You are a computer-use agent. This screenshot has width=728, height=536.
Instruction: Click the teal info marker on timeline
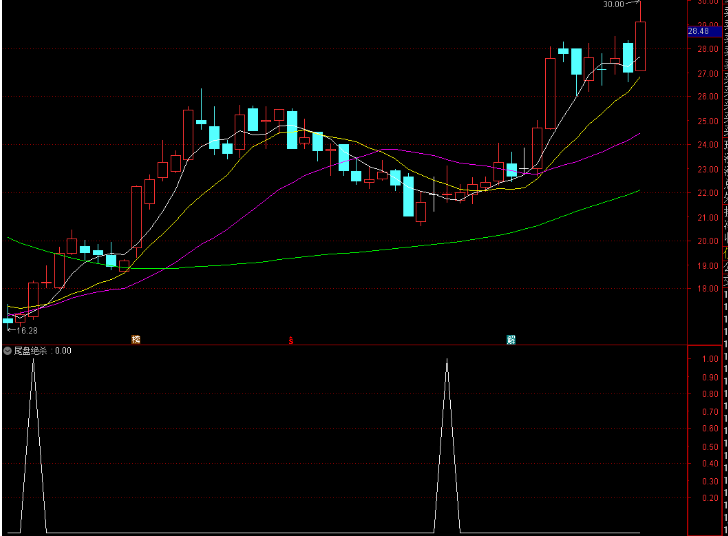511,340
